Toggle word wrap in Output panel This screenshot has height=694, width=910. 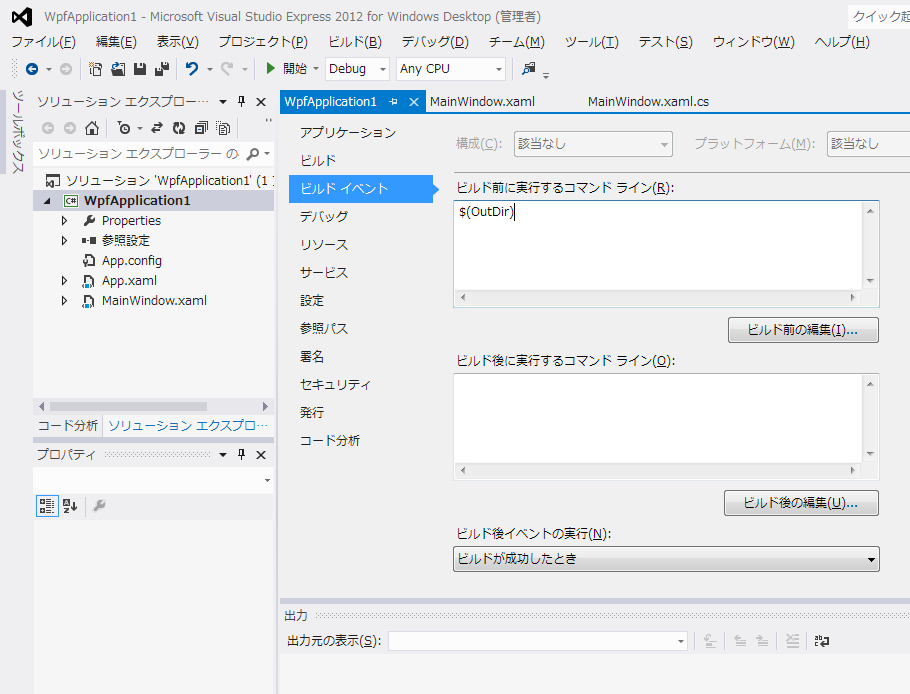(821, 641)
